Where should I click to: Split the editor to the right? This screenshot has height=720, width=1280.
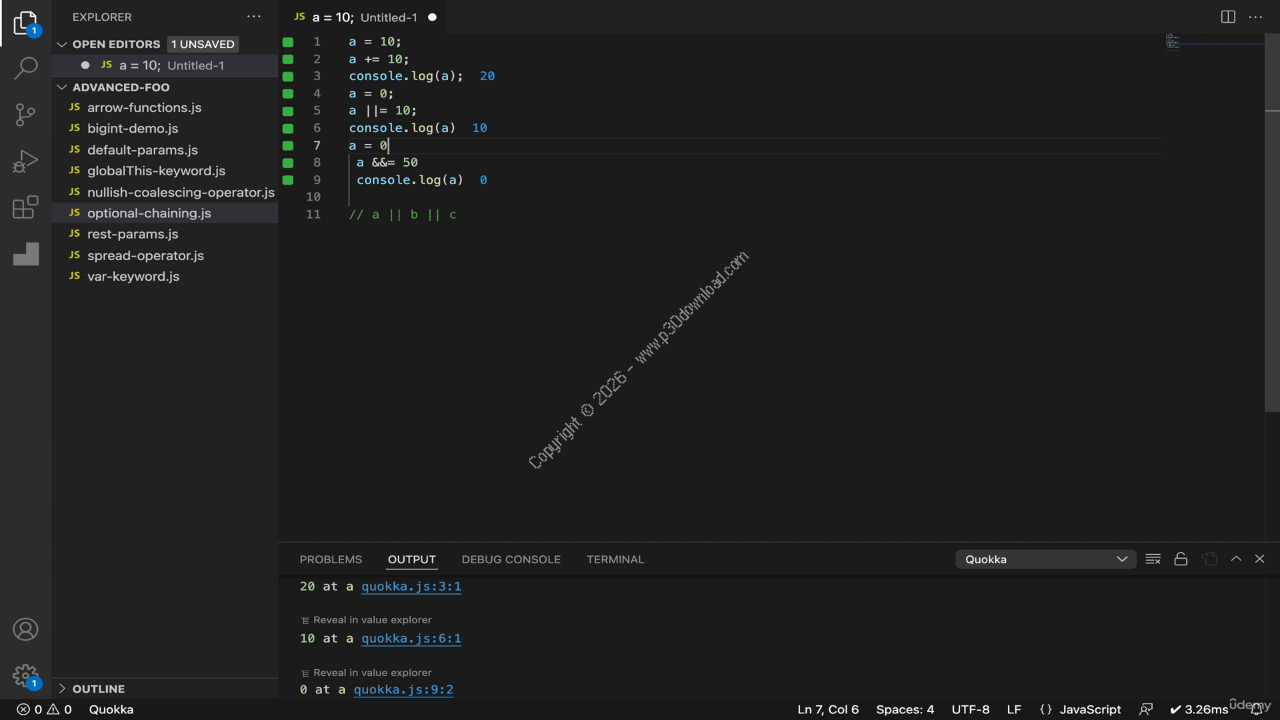[x=1228, y=17]
